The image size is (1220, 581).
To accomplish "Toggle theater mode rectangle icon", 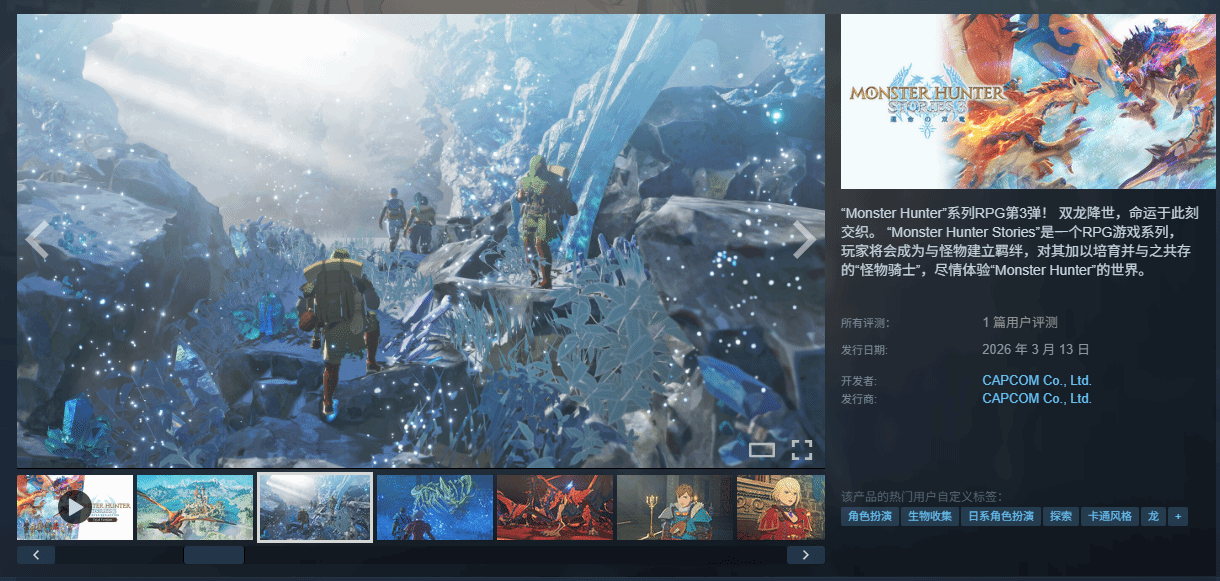I will coord(762,450).
